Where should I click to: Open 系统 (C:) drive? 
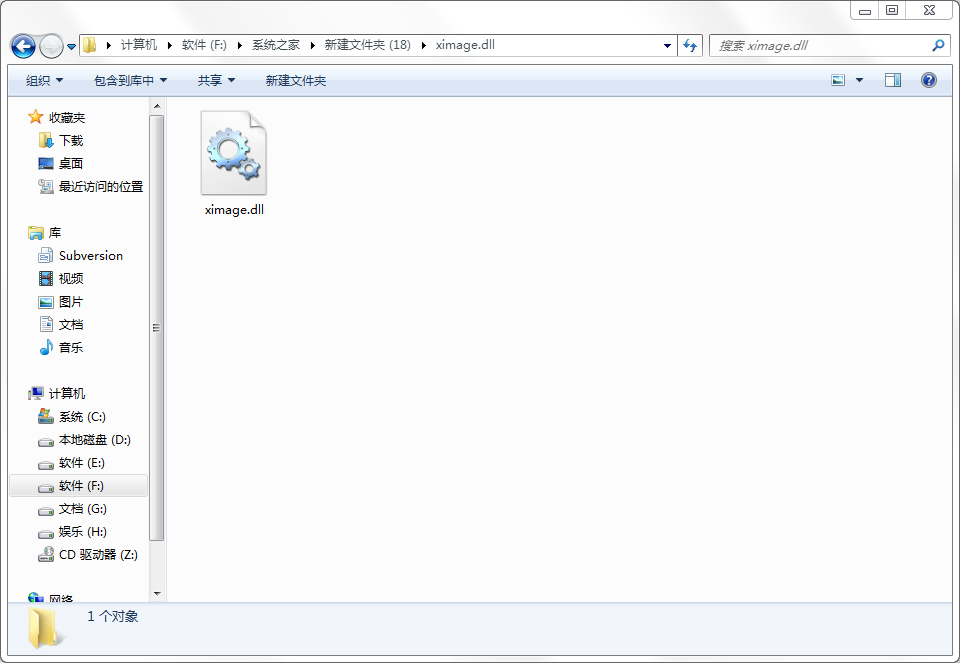[82, 417]
